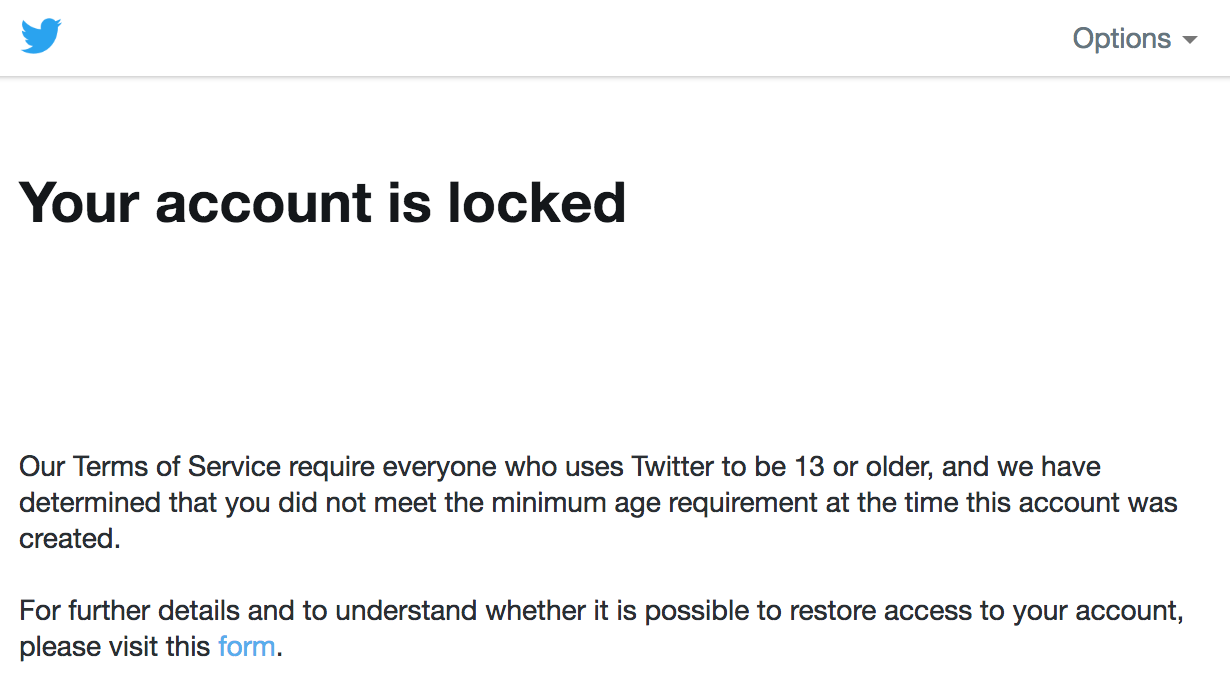Click the Options label text
The height and width of the screenshot is (696, 1230).
coord(1122,39)
